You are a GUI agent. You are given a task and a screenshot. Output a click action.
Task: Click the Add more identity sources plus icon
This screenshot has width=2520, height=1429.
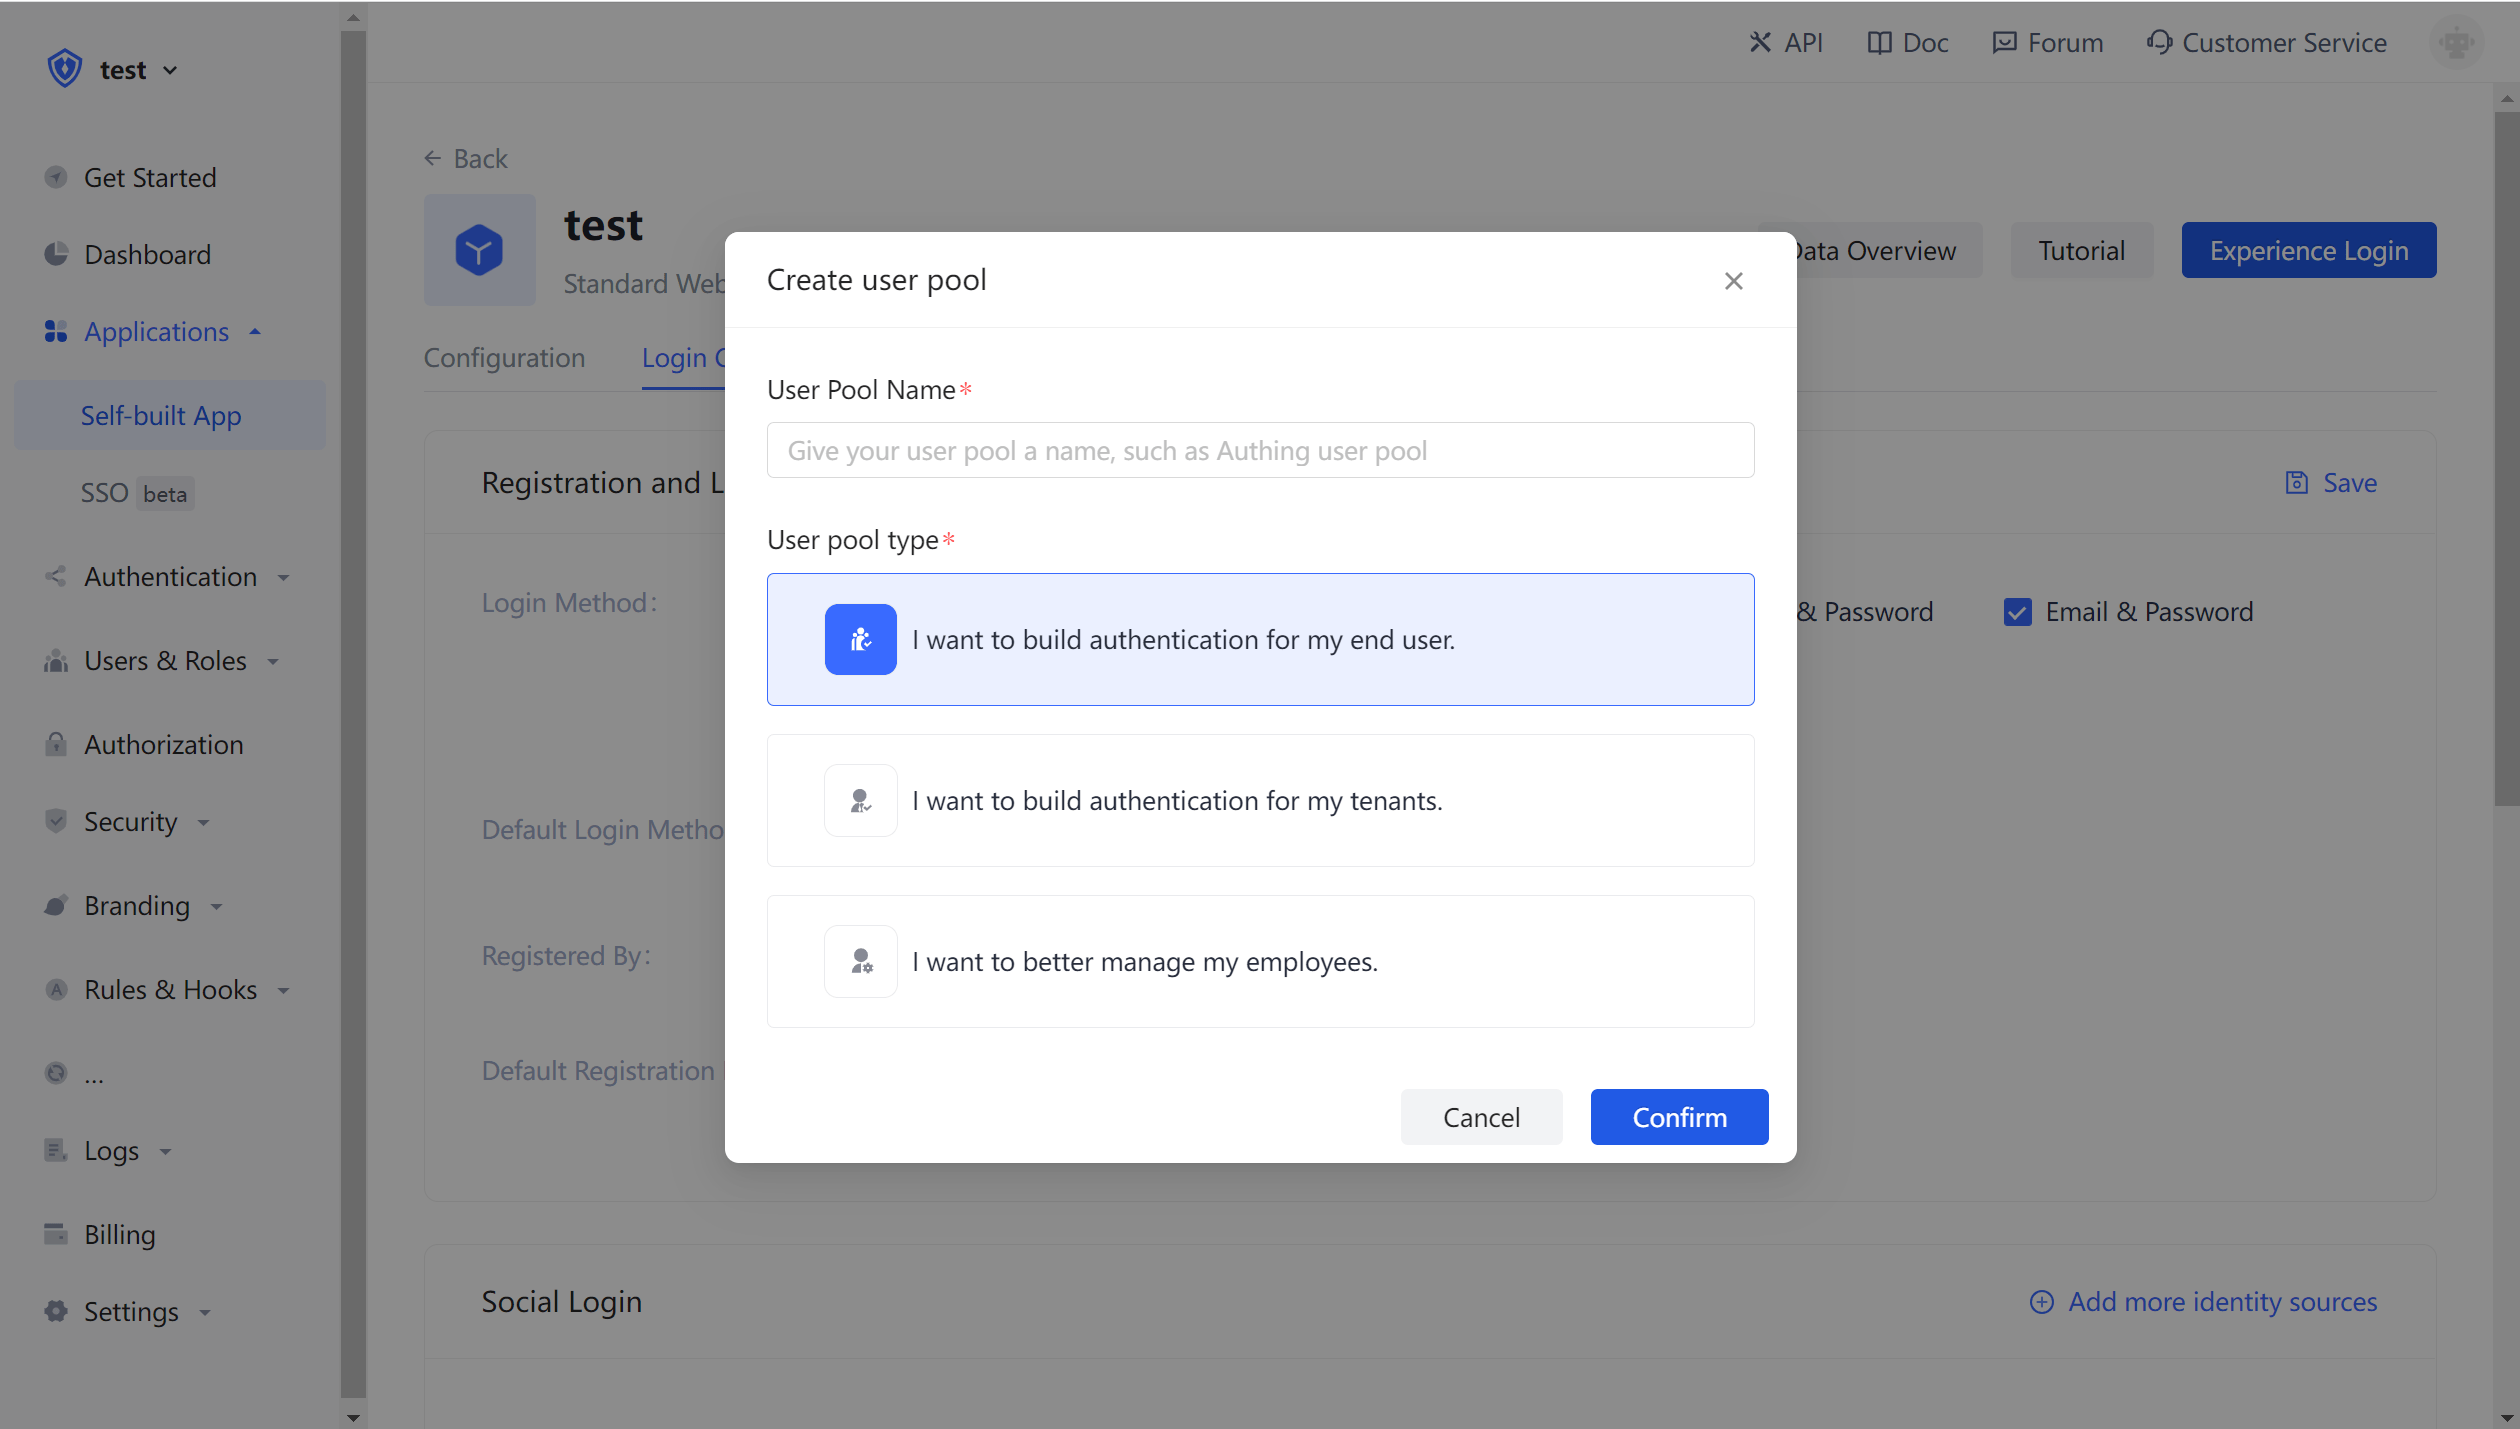[2041, 1302]
